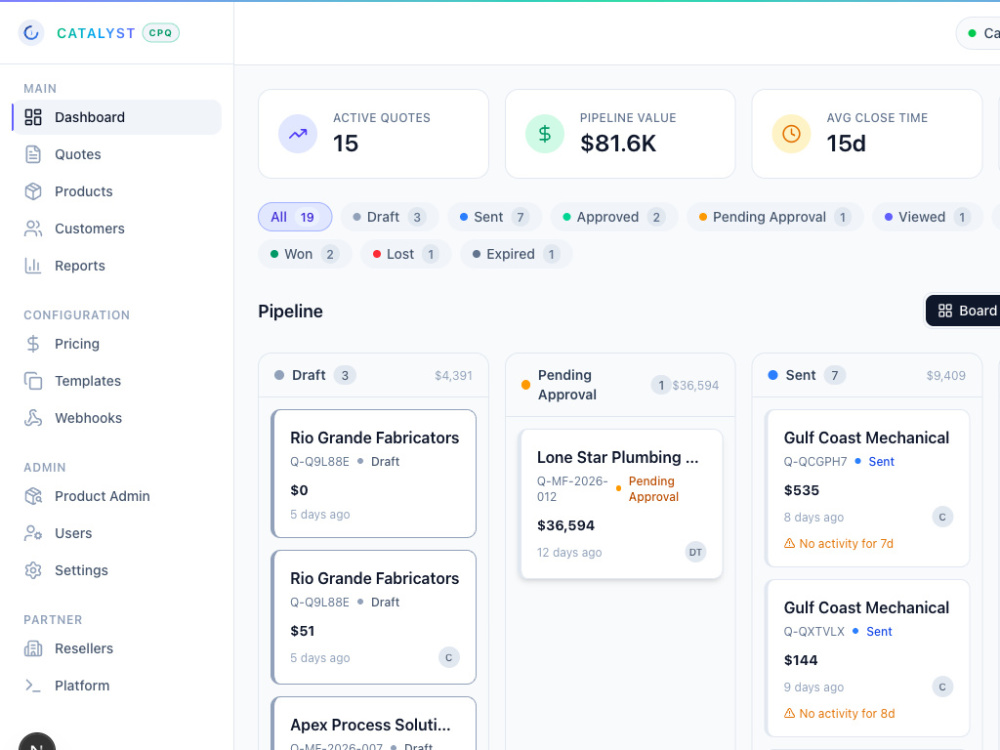Click the Sent column header

(867, 375)
